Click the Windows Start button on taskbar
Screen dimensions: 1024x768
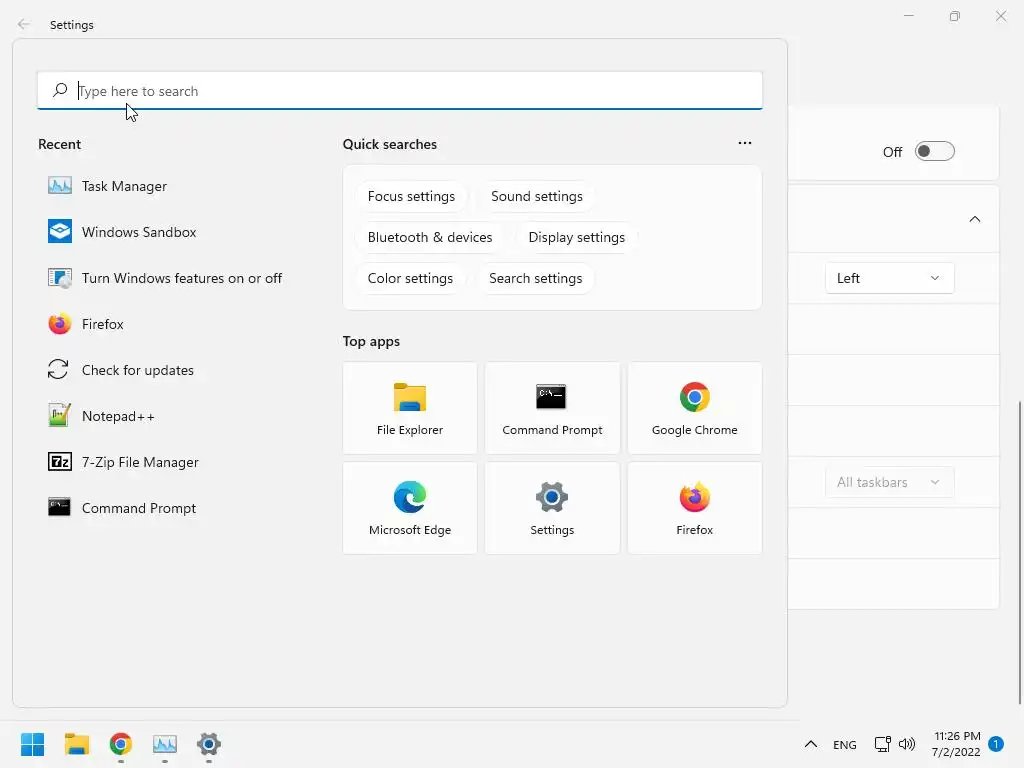(32, 744)
